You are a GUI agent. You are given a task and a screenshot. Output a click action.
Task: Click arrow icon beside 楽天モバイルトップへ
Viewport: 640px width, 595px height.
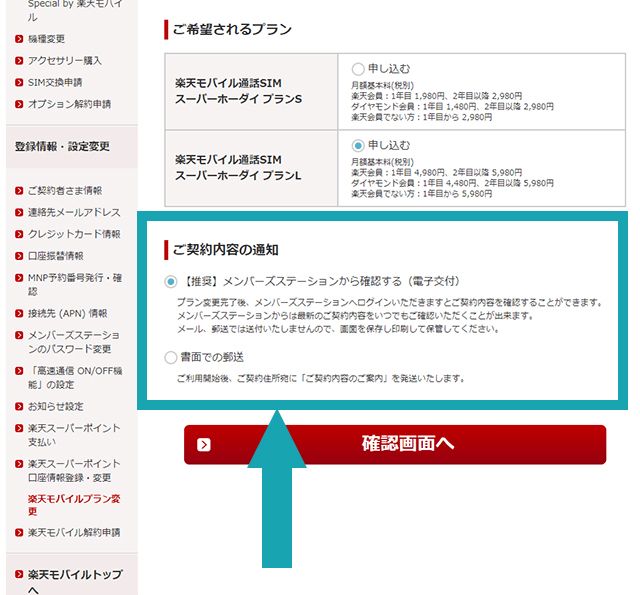point(19,574)
